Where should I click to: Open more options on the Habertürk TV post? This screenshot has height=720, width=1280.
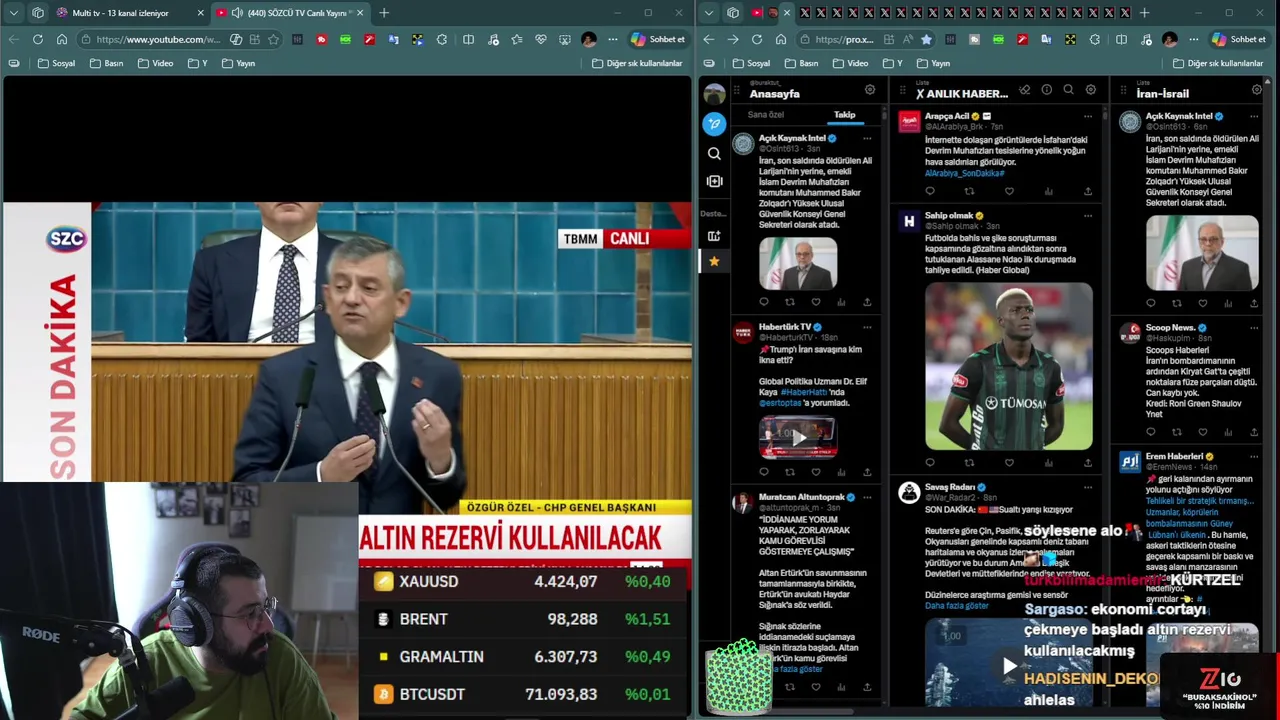[867, 327]
